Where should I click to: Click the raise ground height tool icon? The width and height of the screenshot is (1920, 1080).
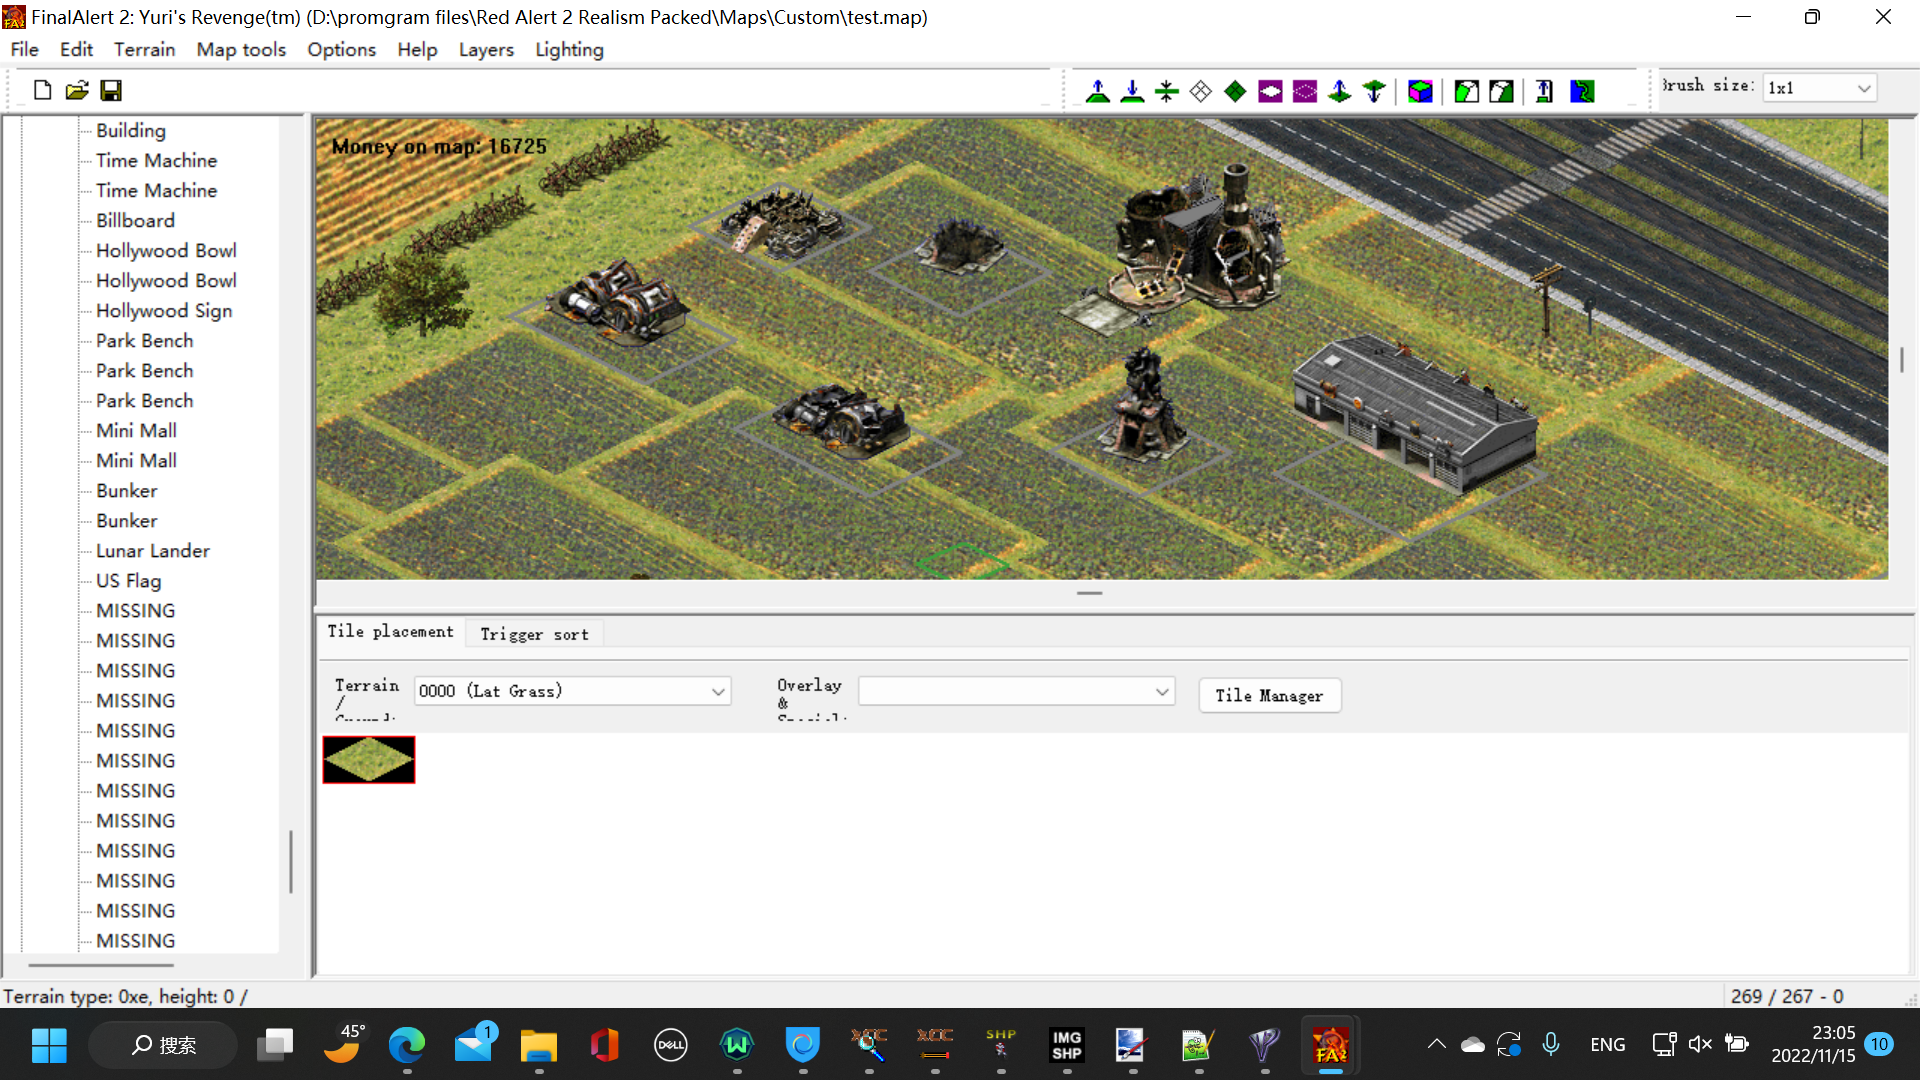(1098, 91)
